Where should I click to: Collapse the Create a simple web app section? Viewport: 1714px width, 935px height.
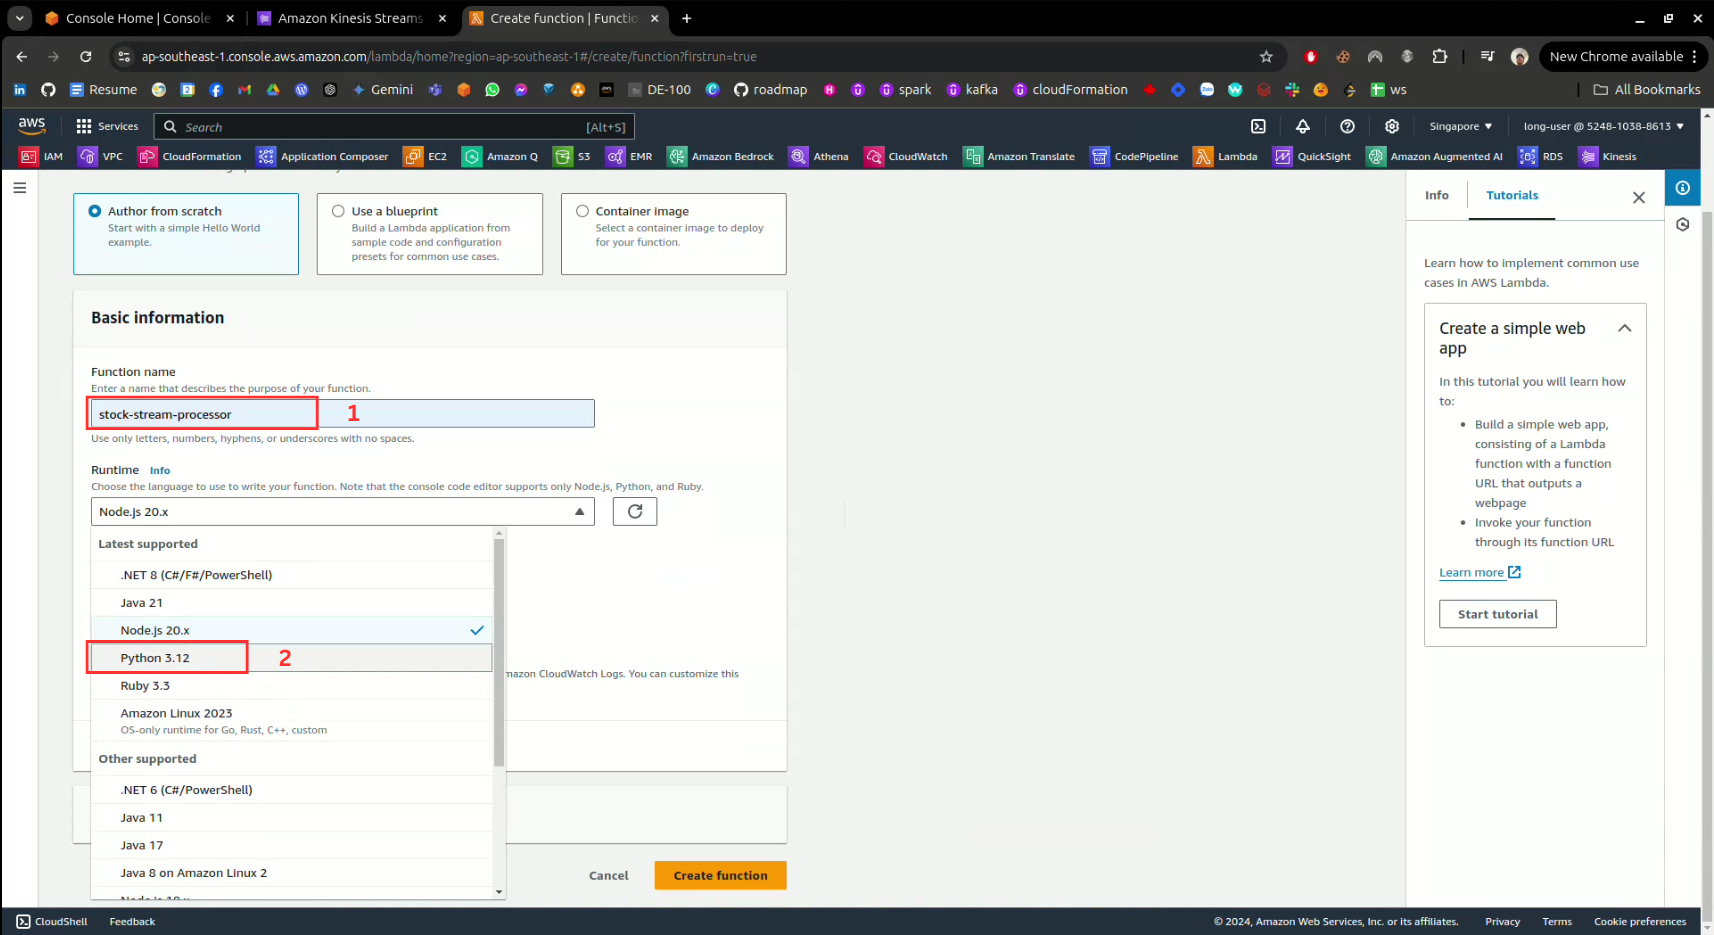[x=1624, y=328]
